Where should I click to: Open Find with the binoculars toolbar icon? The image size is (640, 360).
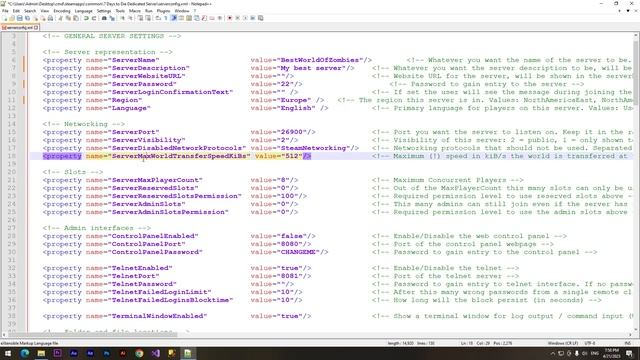pos(104,18)
